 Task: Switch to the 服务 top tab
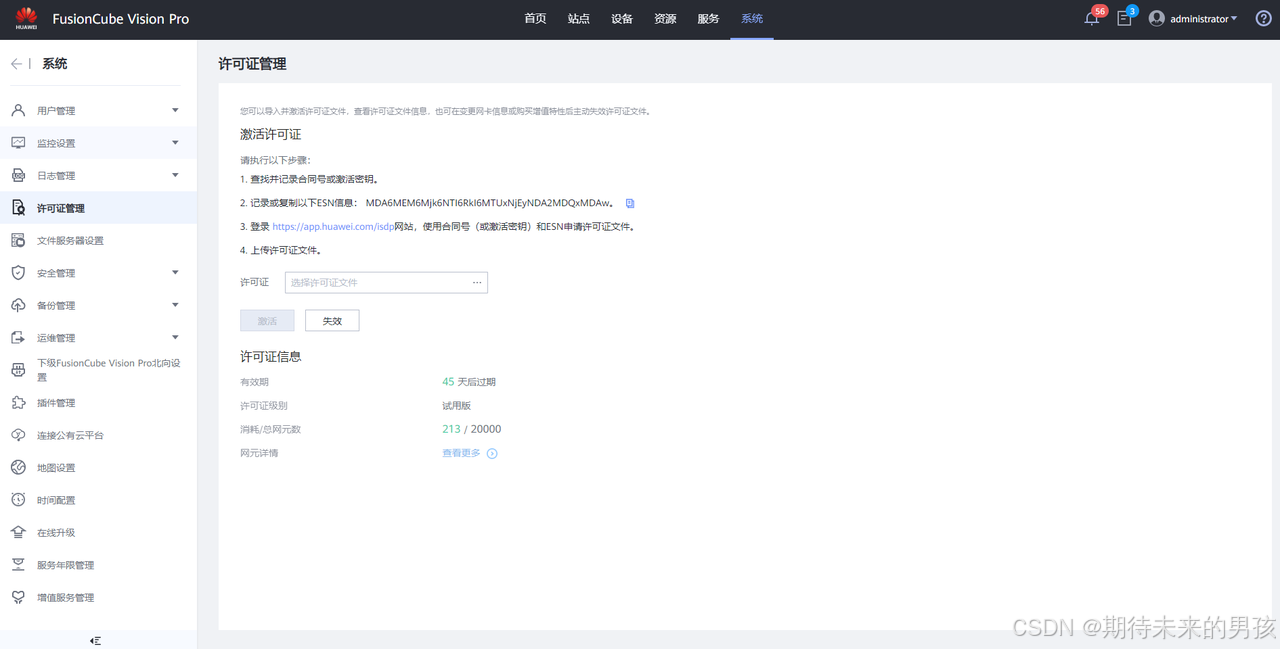708,19
